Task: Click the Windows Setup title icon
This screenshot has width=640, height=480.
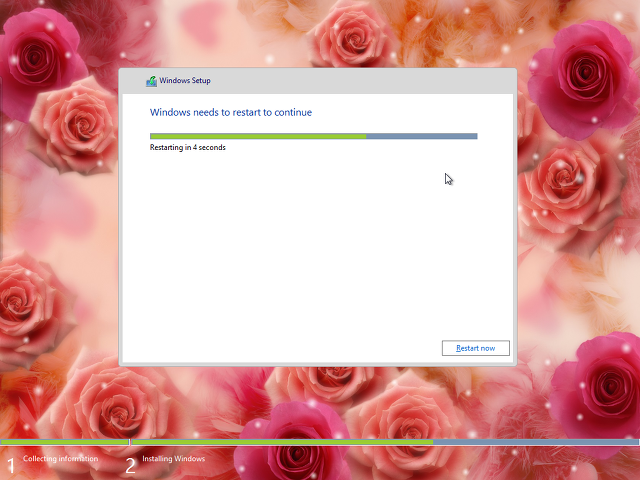Action: [x=151, y=81]
